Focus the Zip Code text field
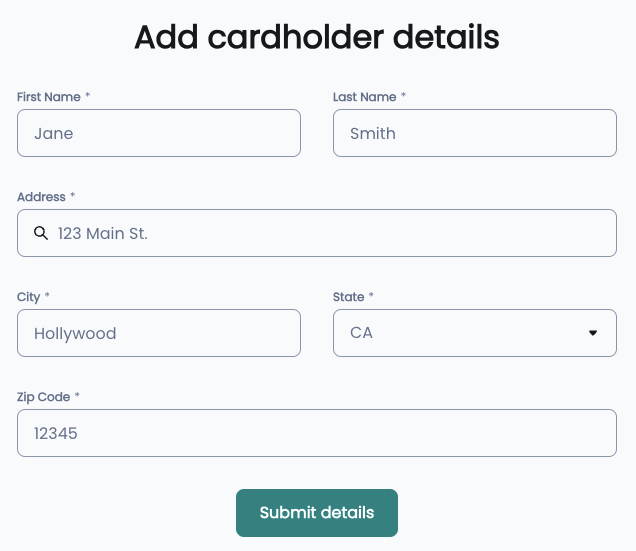 tap(316, 433)
